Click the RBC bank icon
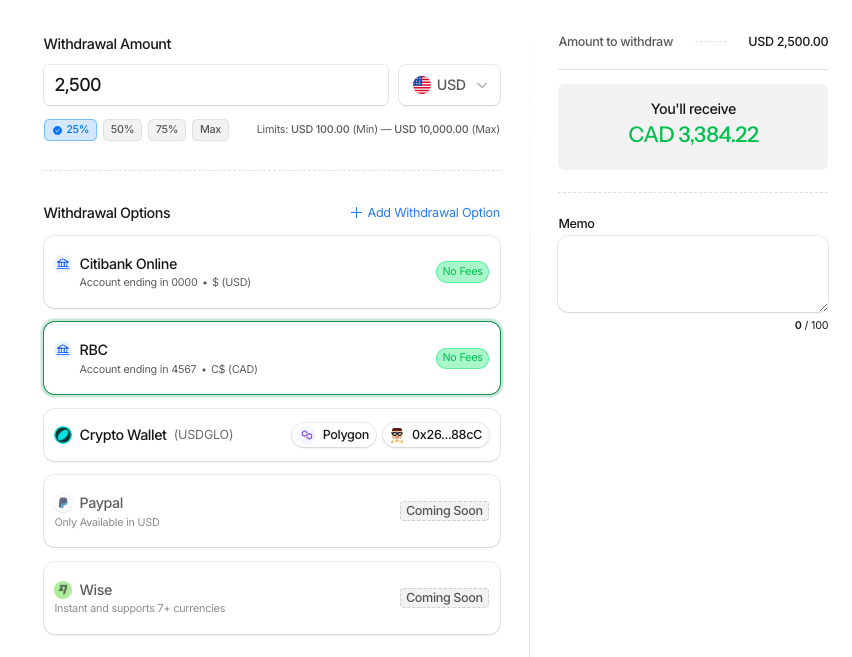The height and width of the screenshot is (657, 852). tap(63, 350)
